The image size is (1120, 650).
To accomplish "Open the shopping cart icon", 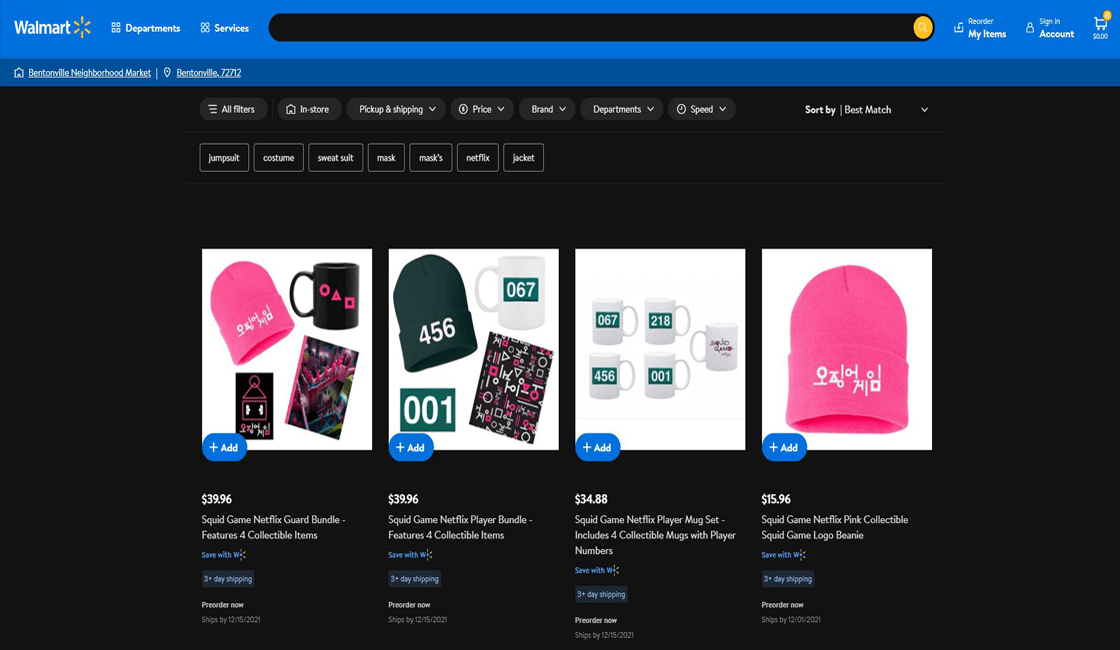I will tap(1098, 22).
